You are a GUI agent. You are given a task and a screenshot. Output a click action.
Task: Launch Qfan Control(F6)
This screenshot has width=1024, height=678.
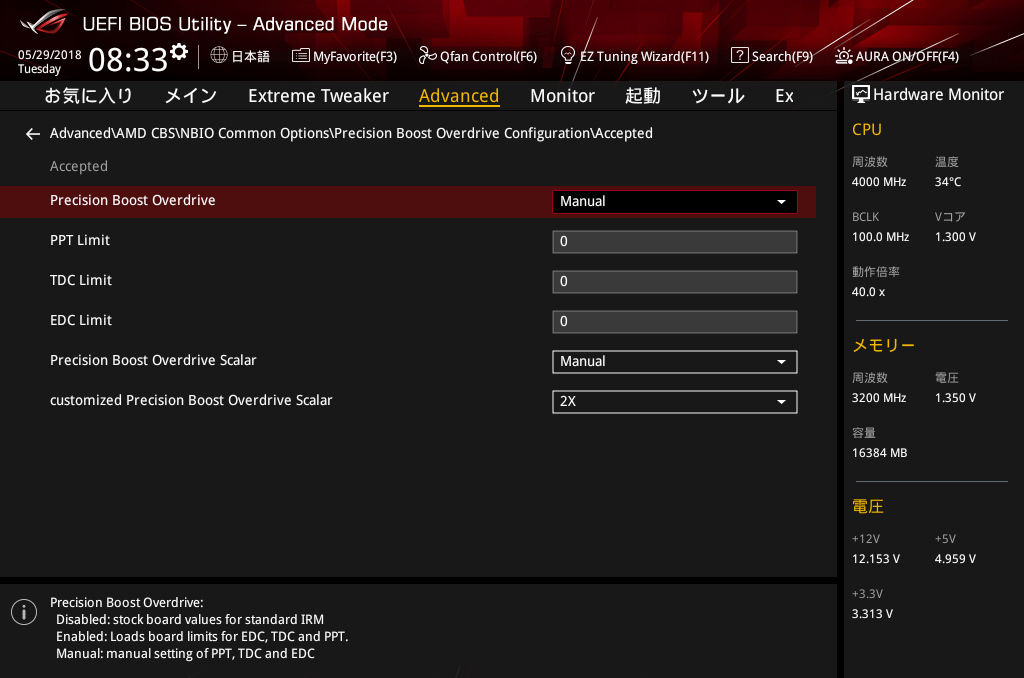click(488, 56)
